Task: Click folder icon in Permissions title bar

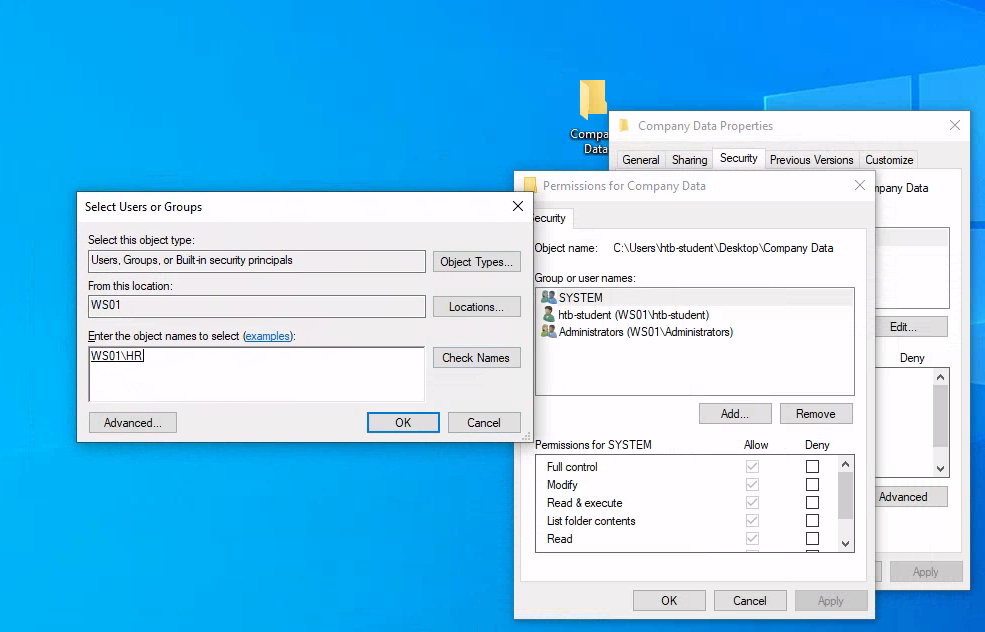Action: [530, 185]
